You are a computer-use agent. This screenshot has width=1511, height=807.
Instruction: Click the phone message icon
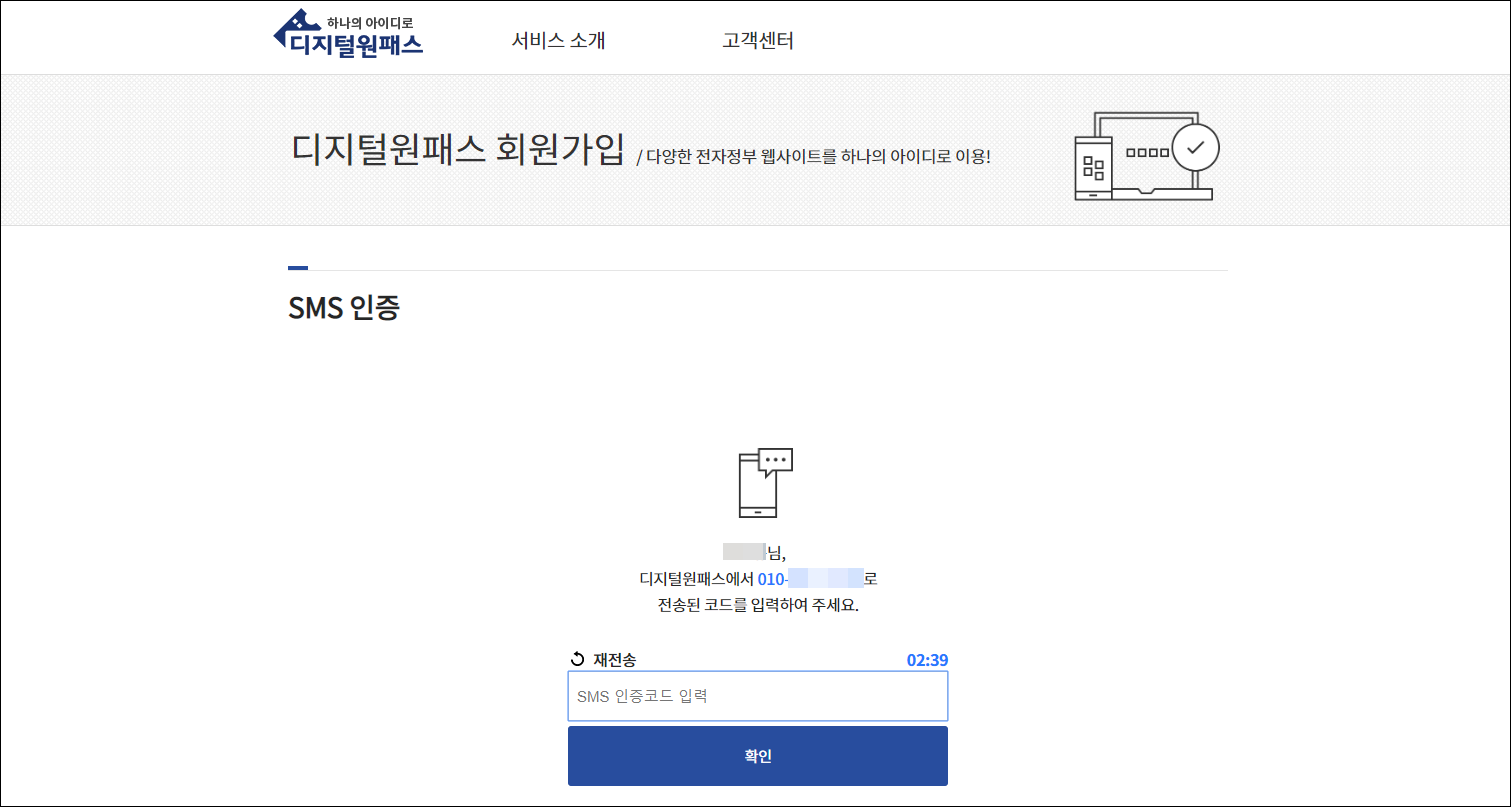click(765, 482)
